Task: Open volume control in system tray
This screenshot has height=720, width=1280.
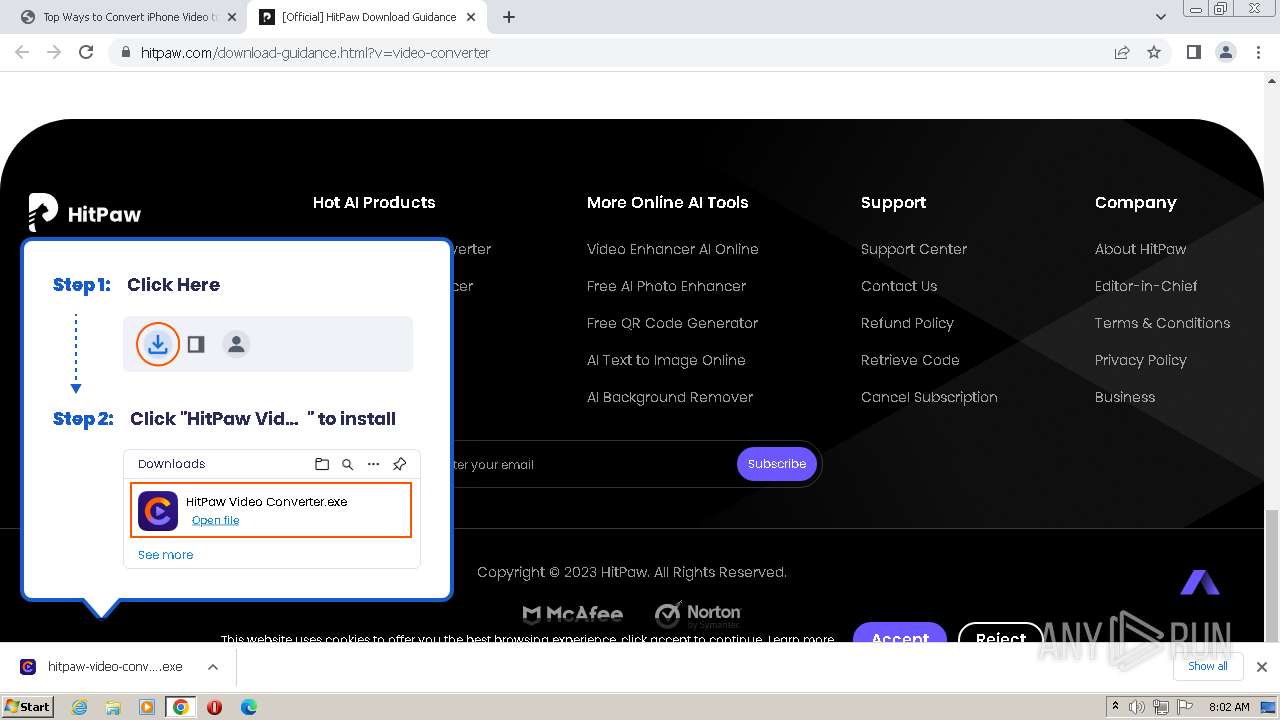Action: (x=1137, y=707)
